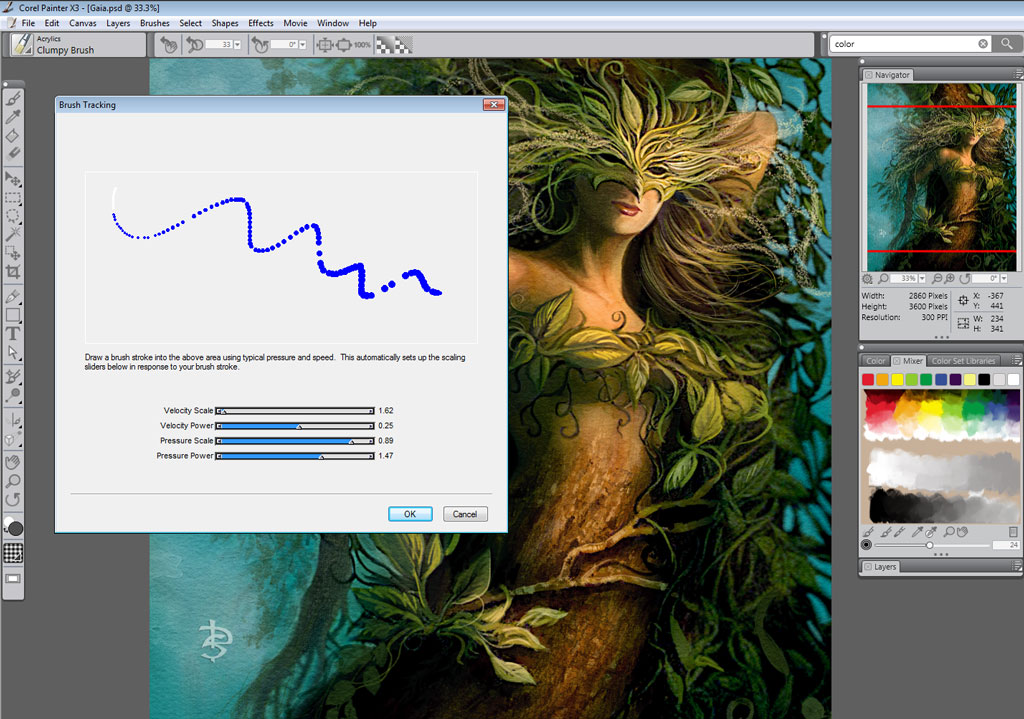Choose the Dropper tool in toolbox
1024x719 pixels.
[x=14, y=118]
